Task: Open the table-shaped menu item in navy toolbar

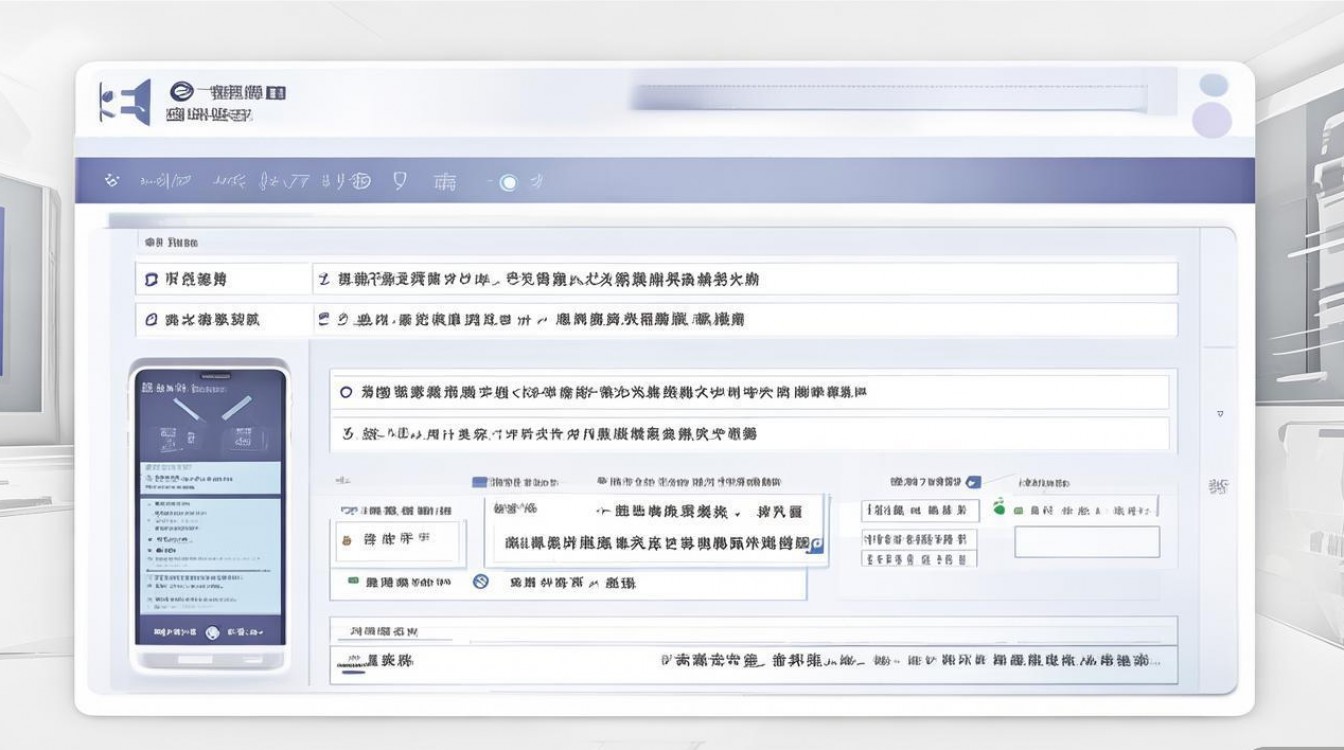Action: point(444,182)
